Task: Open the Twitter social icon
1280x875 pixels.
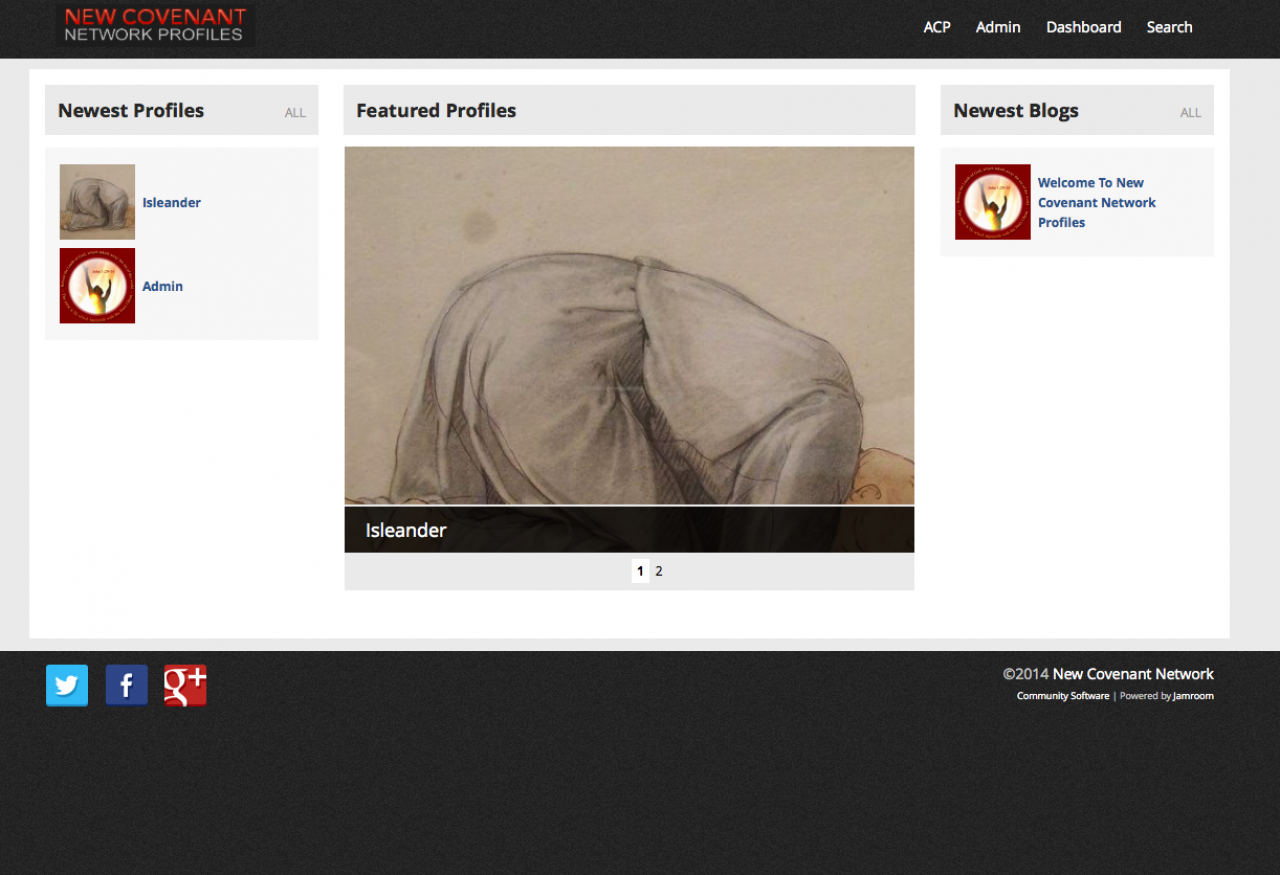Action: (67, 686)
